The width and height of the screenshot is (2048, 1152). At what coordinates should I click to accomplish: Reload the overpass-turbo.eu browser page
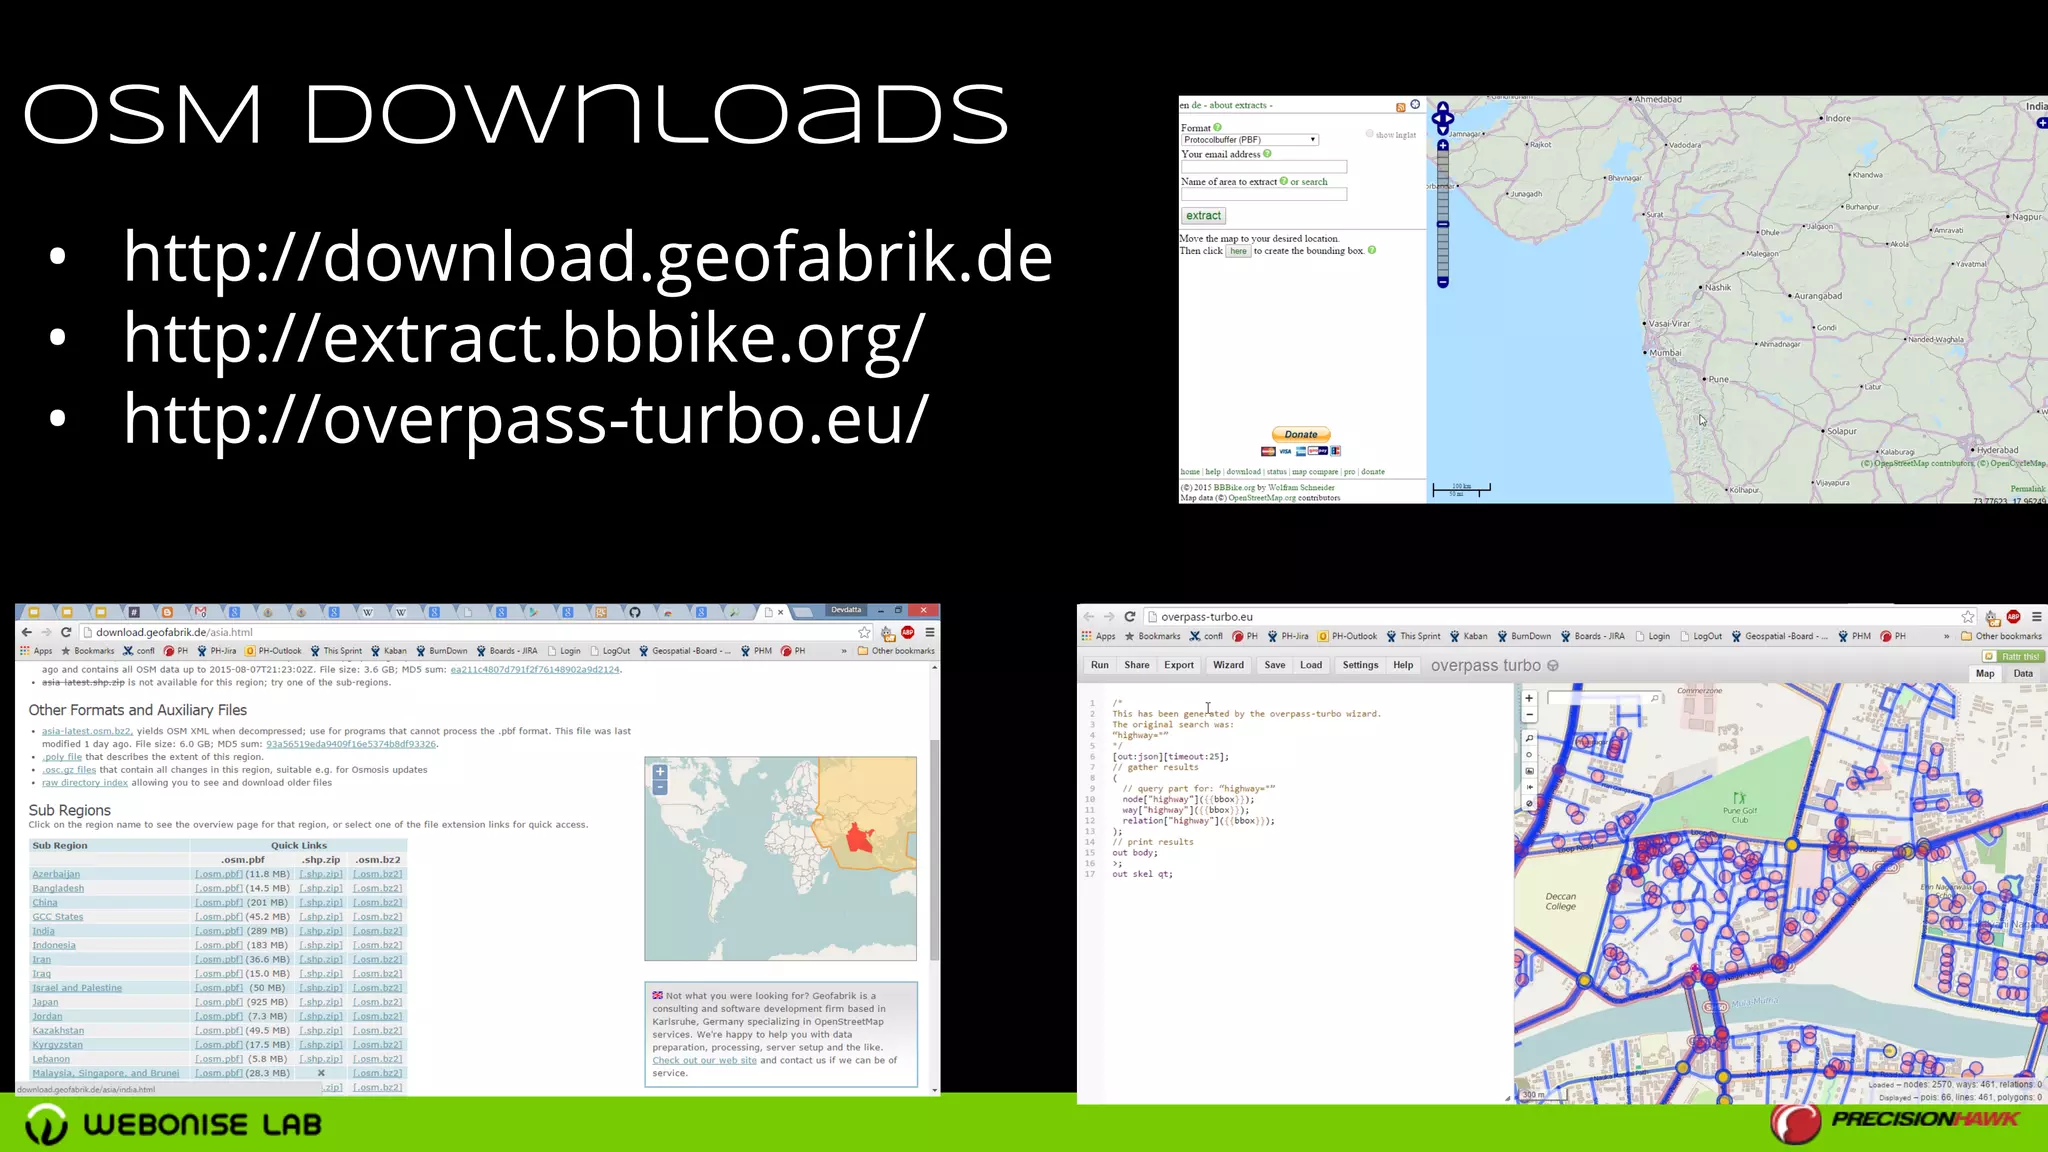(1130, 617)
